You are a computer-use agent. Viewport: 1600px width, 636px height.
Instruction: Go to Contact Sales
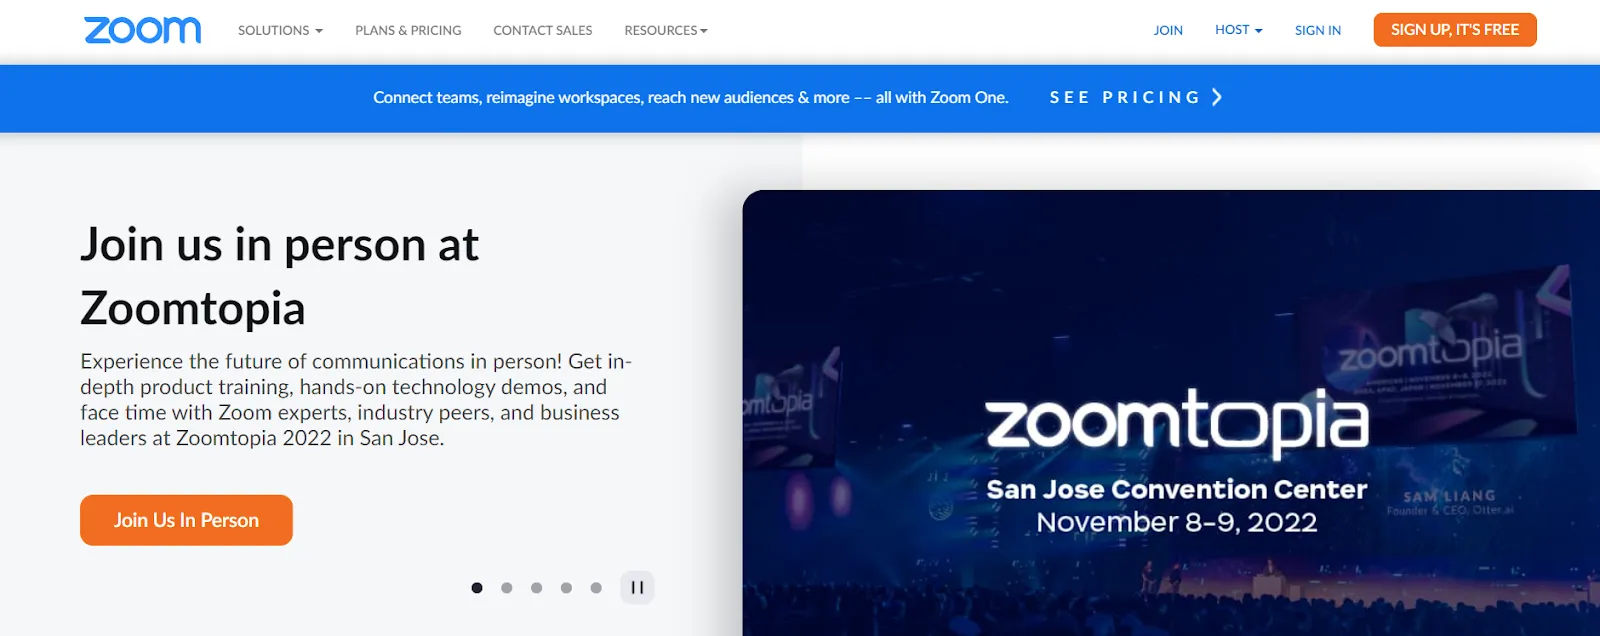coord(543,30)
